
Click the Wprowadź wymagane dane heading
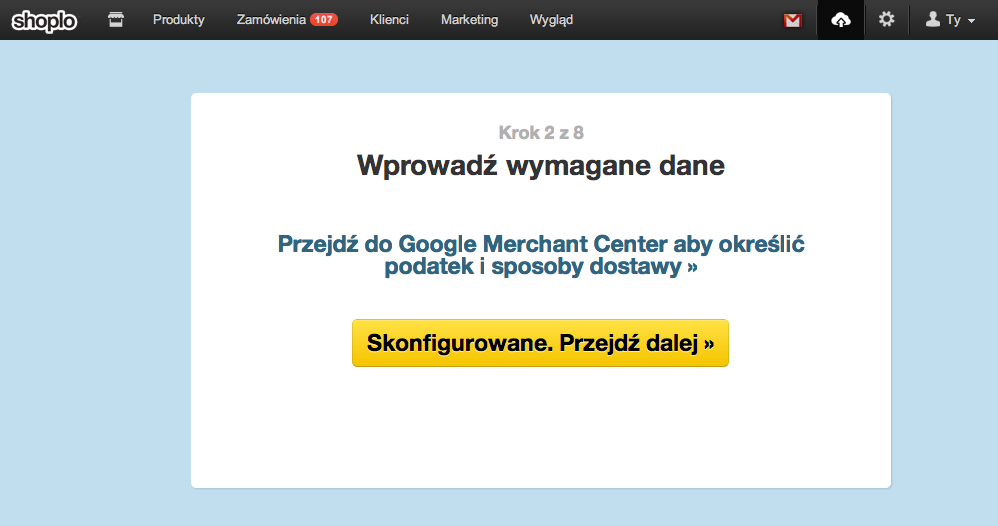541,166
